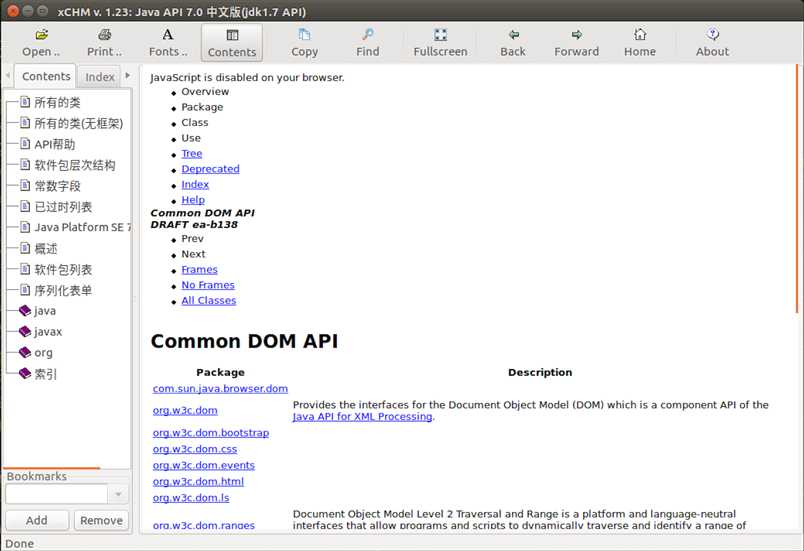
Task: Open the Bookmarks combo box dropdown
Action: coord(118,494)
